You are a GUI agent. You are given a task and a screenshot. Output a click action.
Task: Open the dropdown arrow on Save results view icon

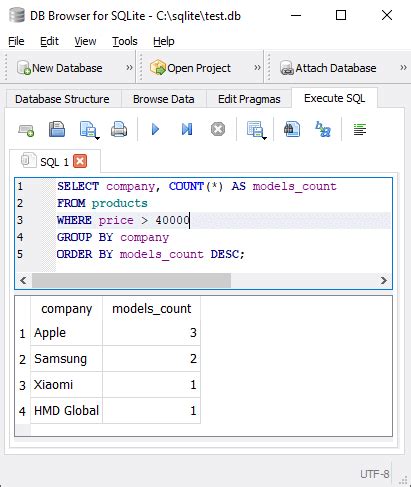coord(97,138)
